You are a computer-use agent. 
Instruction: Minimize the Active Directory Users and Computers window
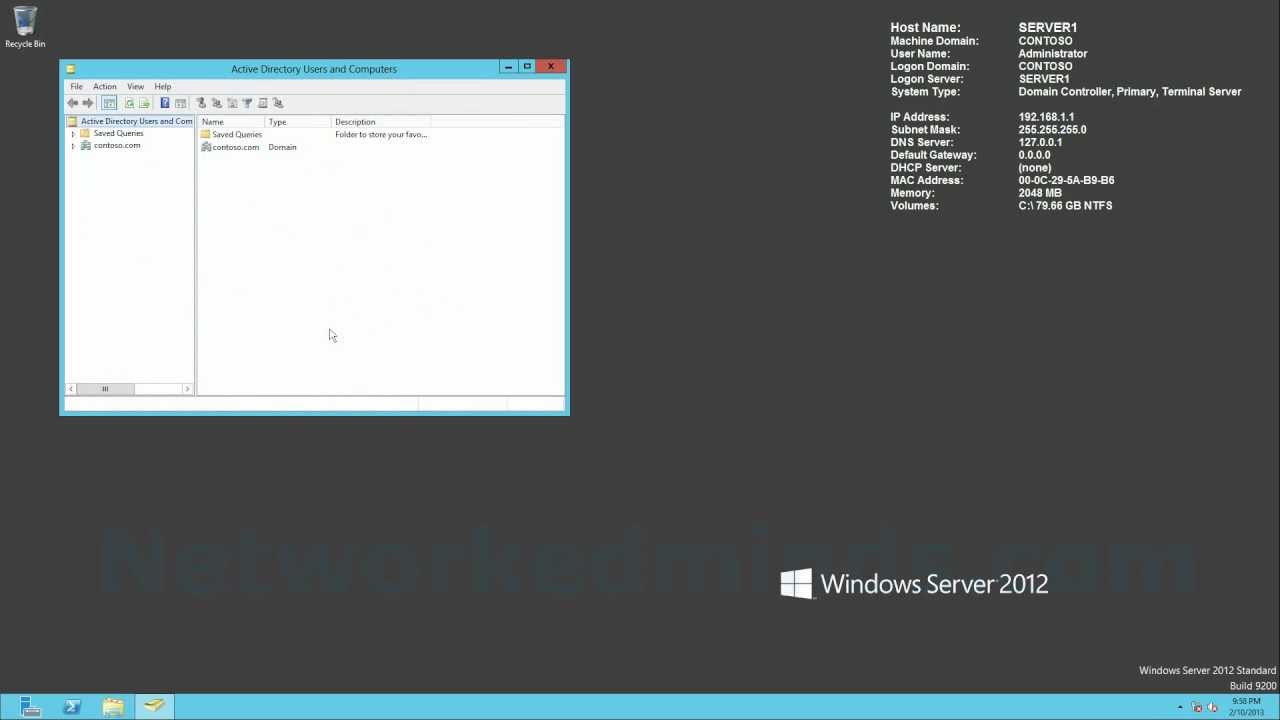(508, 67)
